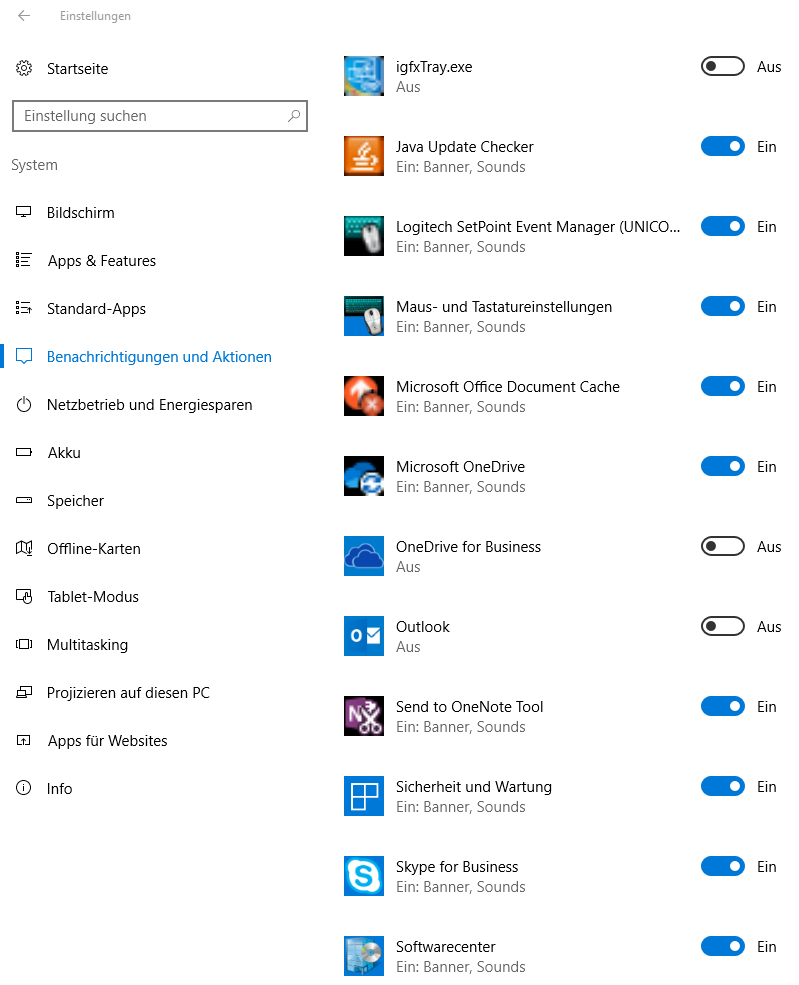
Task: Open Speicher settings page
Action: click(x=75, y=501)
